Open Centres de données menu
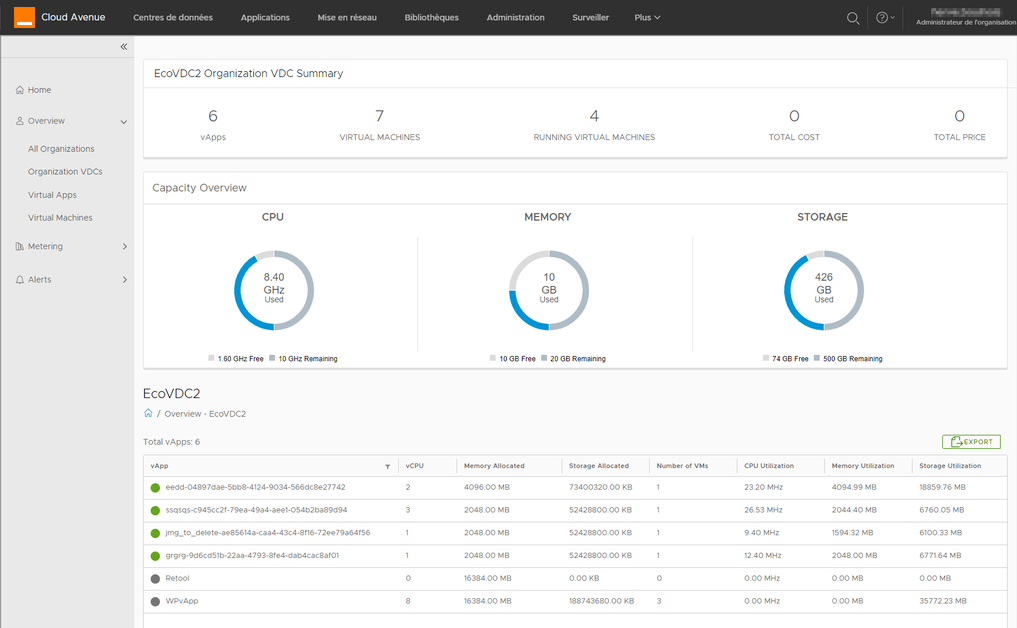 (x=173, y=18)
